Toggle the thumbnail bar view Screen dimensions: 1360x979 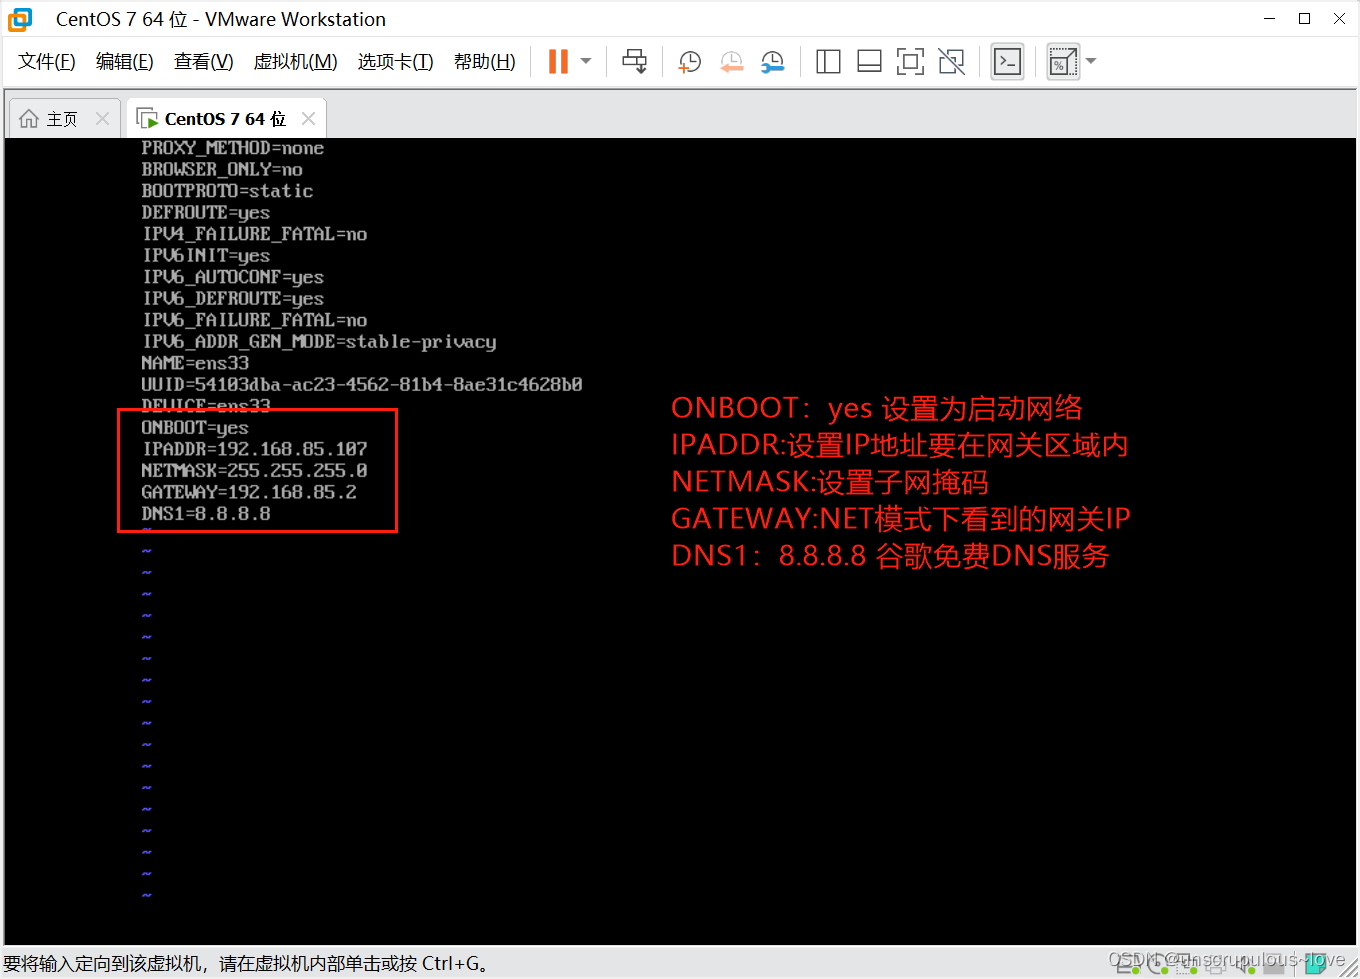869,62
